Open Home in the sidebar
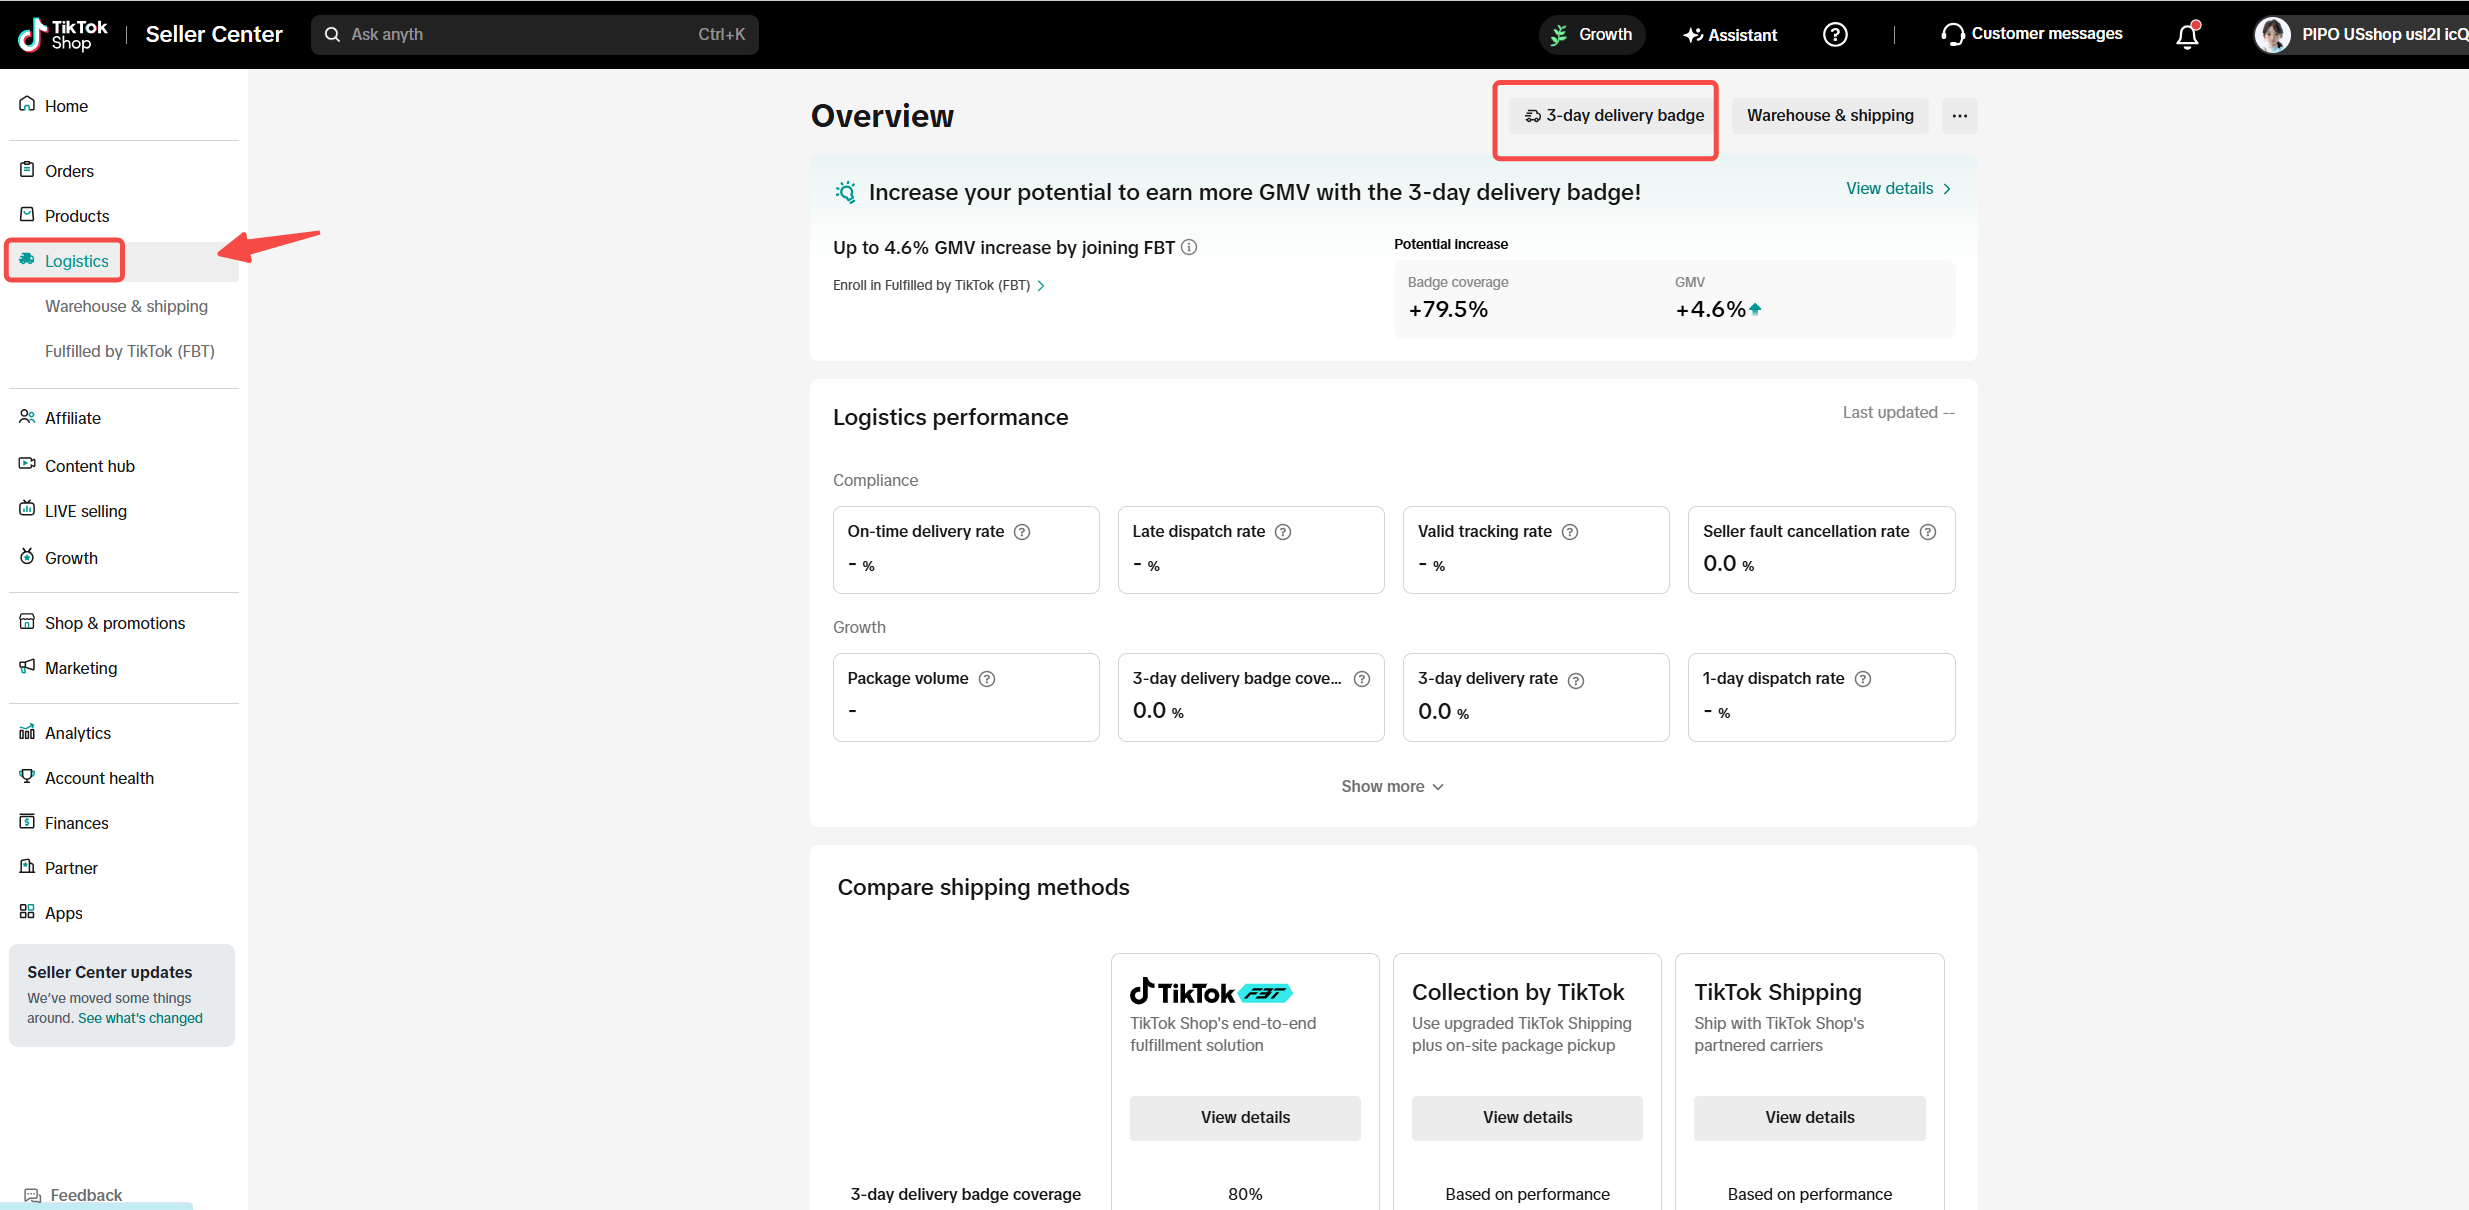 coord(66,106)
